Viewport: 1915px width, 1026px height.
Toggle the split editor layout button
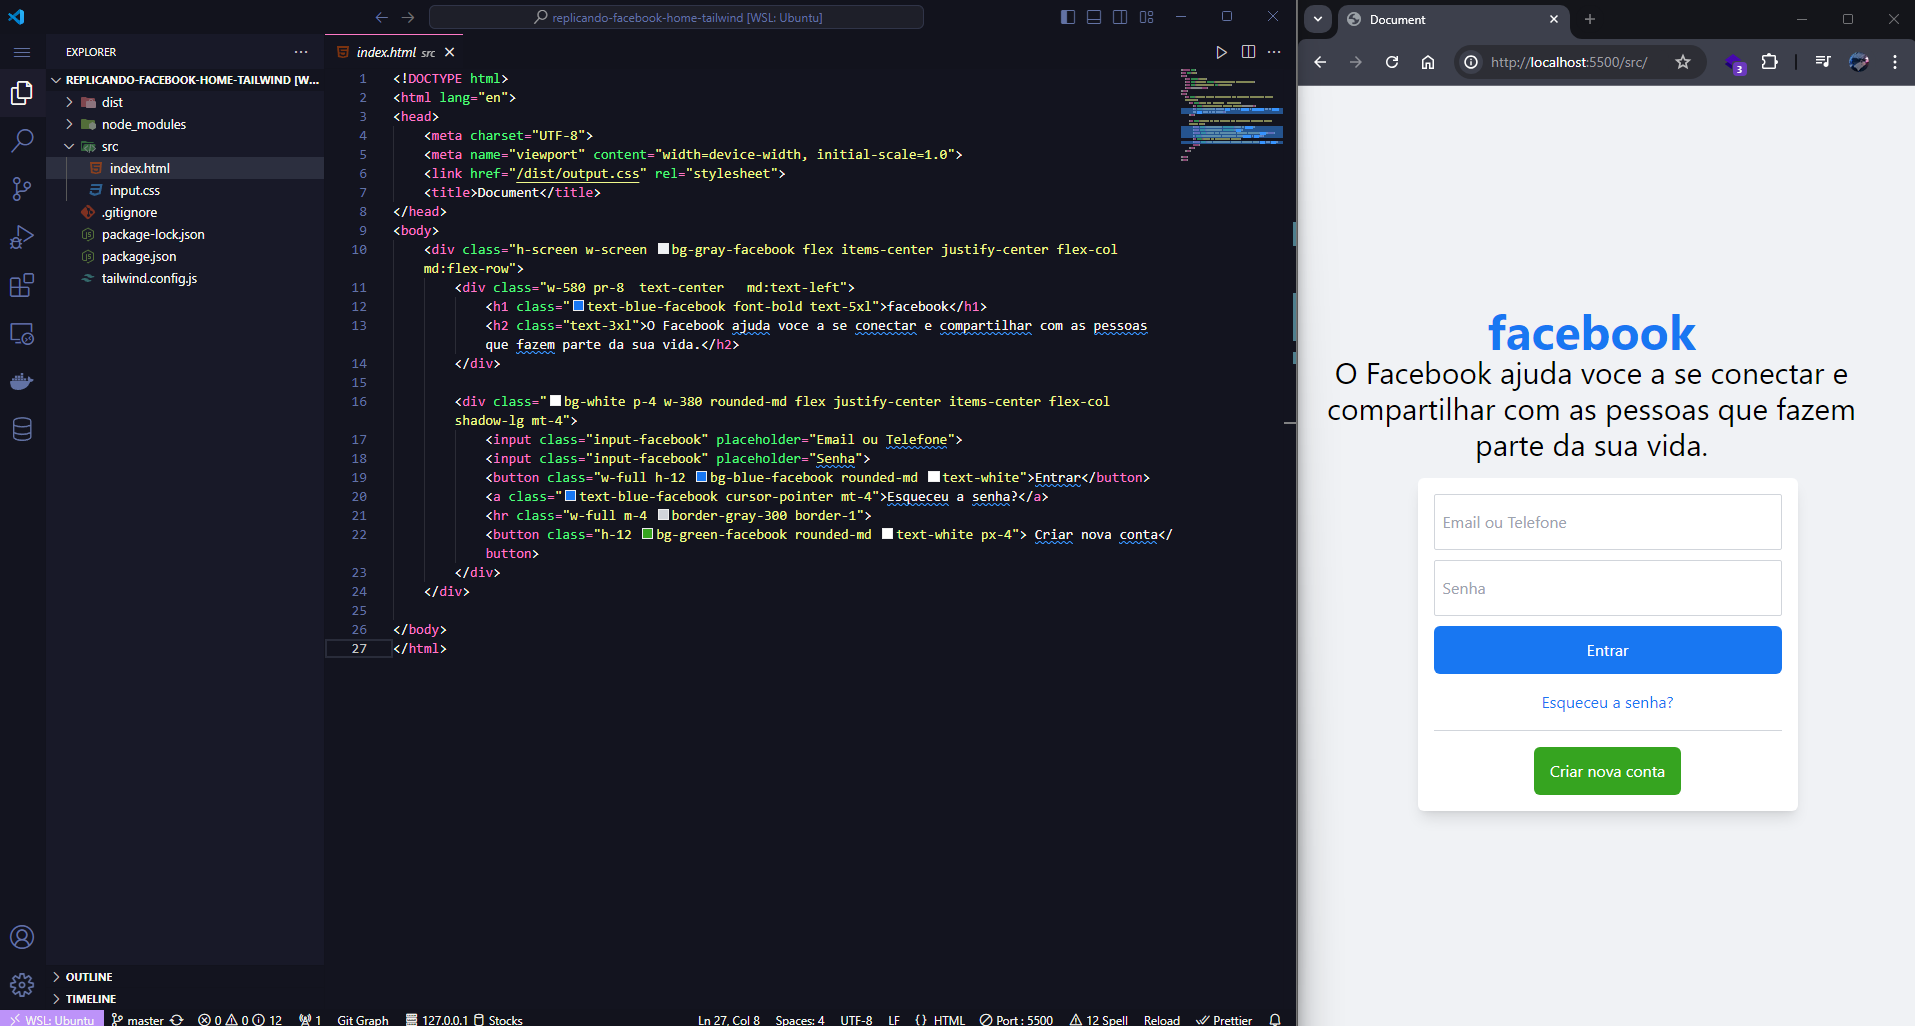(x=1248, y=51)
